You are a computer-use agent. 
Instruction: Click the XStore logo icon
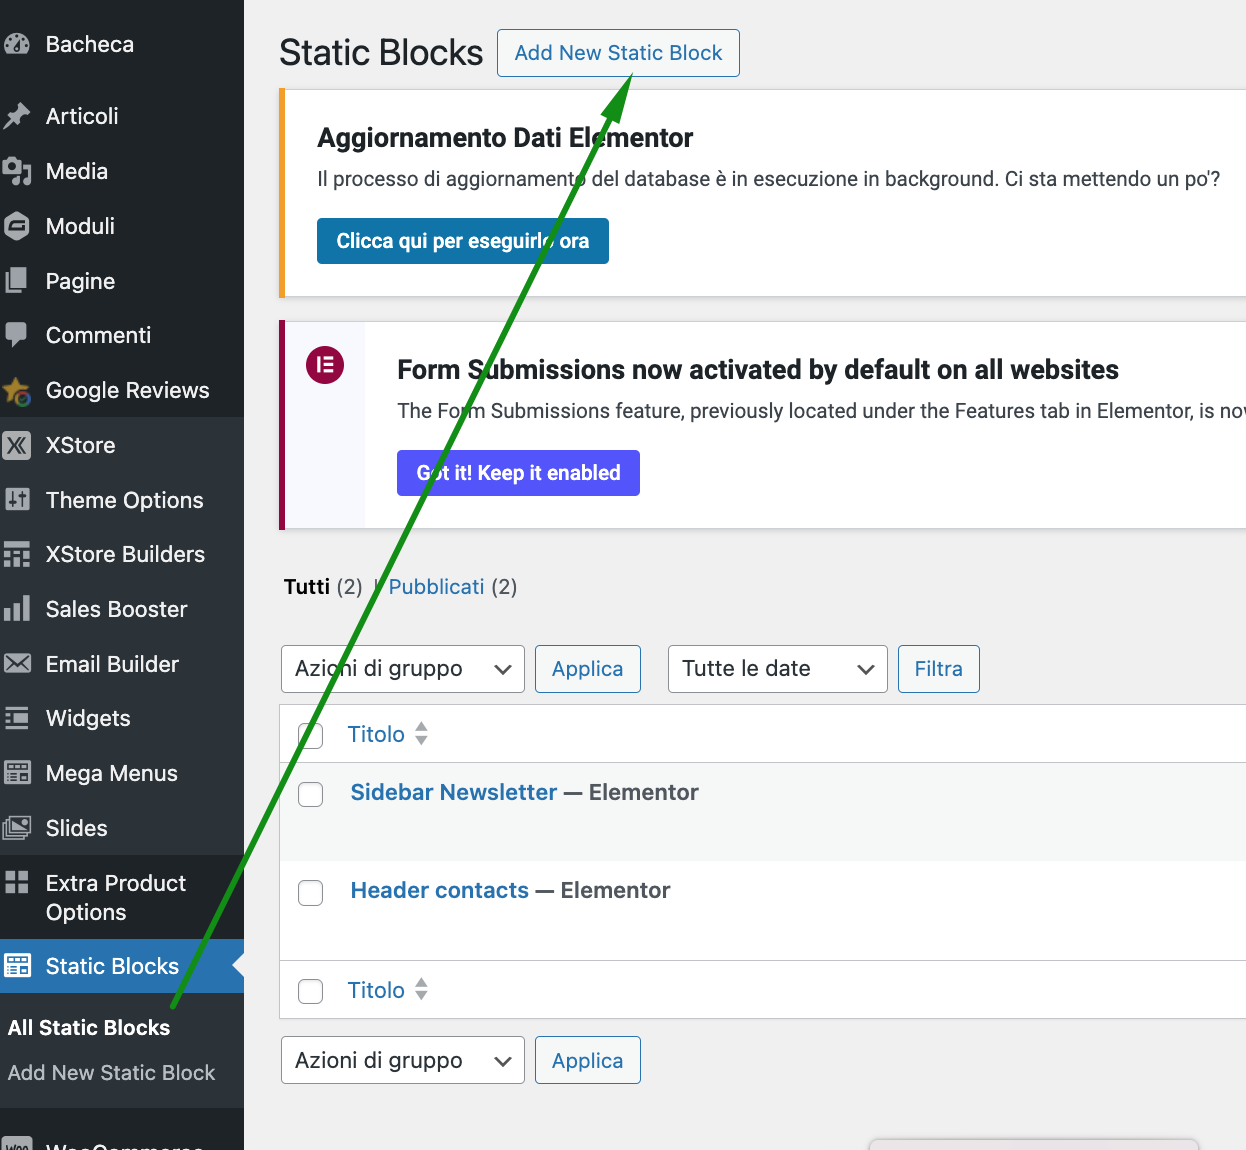(16, 445)
